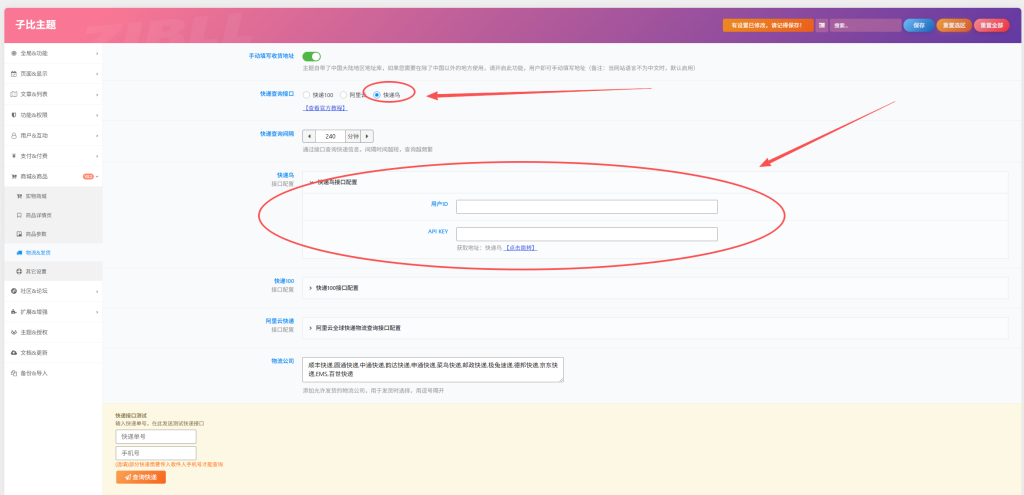Click the 扩展&增强 puzzle icon
The image size is (1024, 495).
click(14, 311)
